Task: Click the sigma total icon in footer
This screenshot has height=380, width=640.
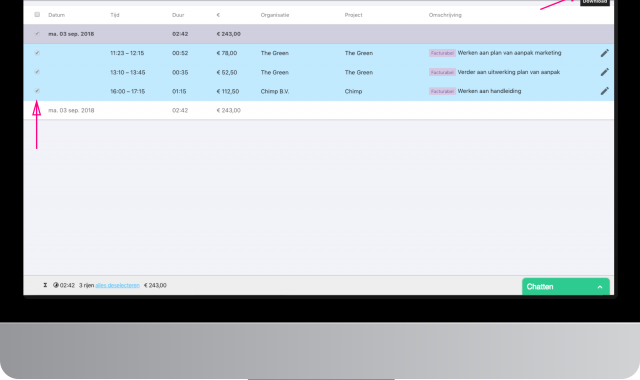Action: click(45, 285)
